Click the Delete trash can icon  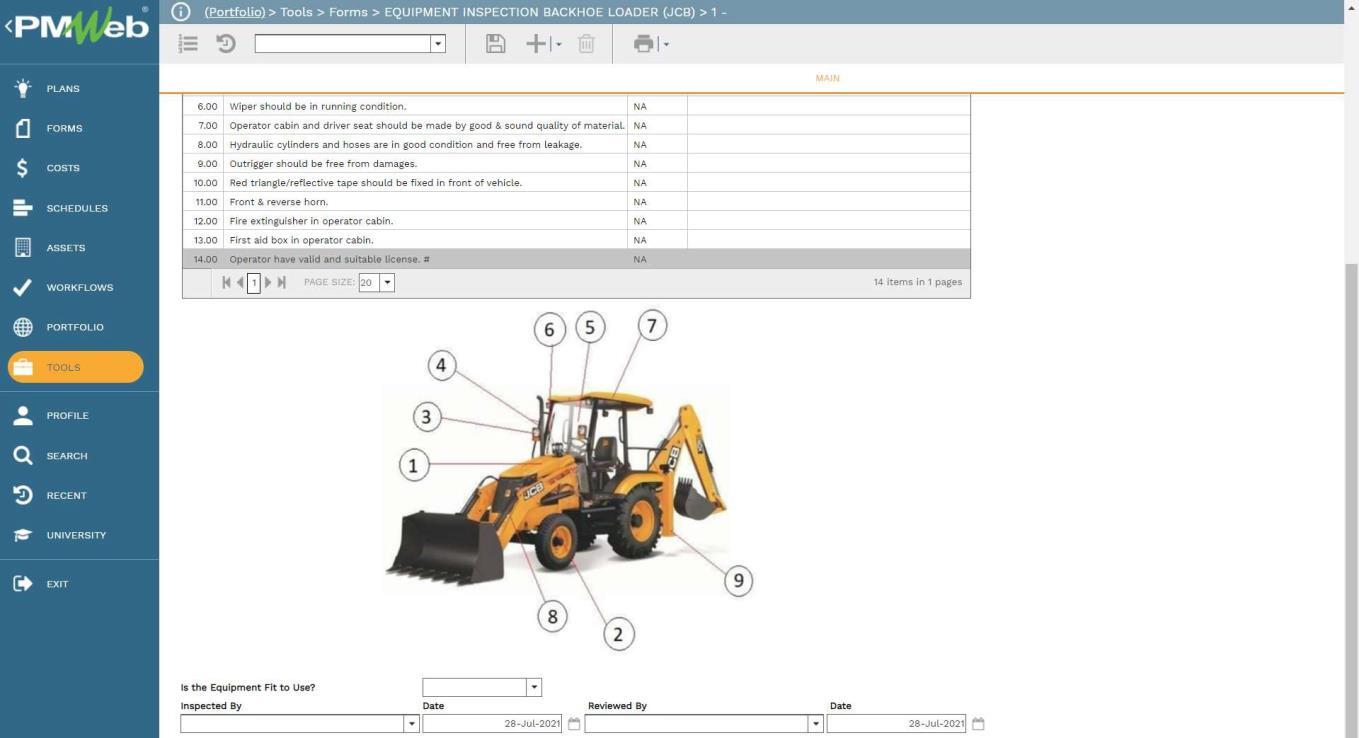click(587, 44)
